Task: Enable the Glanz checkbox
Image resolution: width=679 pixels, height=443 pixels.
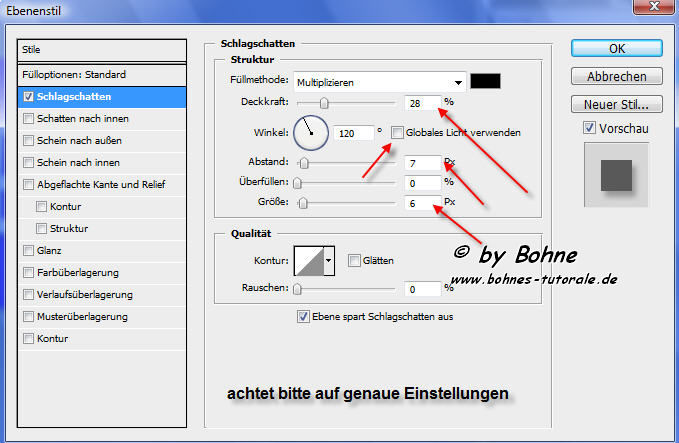Action: (29, 250)
